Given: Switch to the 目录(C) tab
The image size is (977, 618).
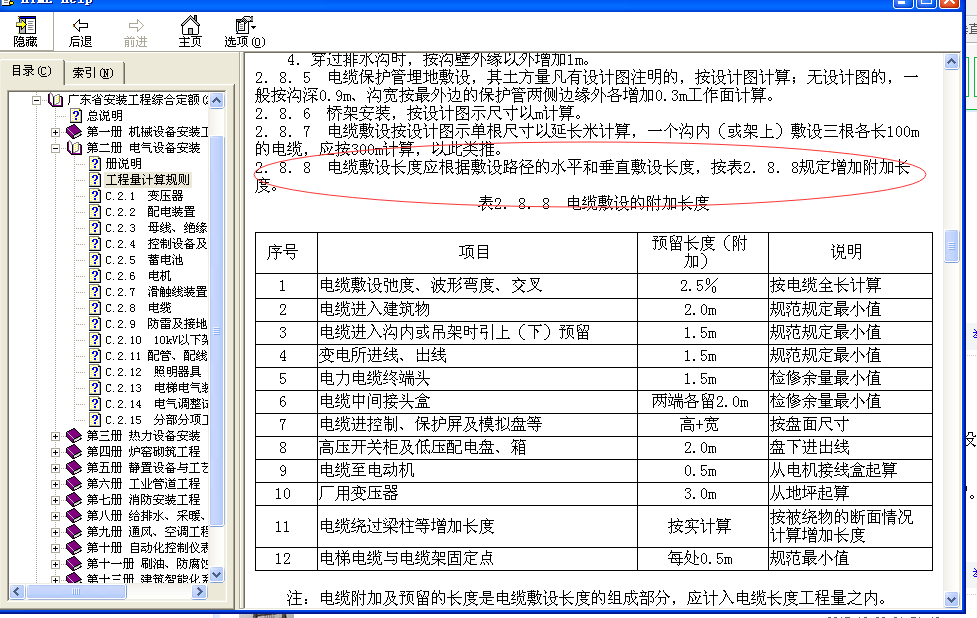Looking at the screenshot, I should click(x=32, y=71).
